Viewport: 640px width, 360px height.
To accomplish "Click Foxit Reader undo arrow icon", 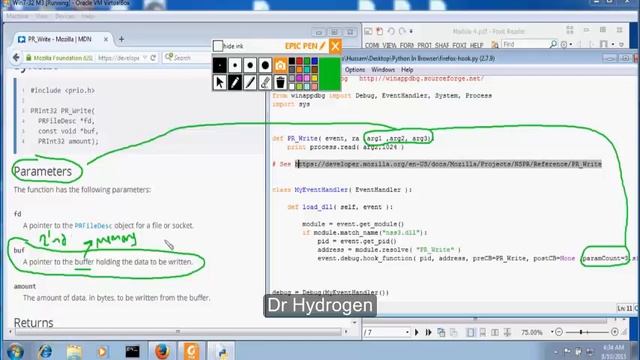I will pyautogui.click(x=391, y=31).
